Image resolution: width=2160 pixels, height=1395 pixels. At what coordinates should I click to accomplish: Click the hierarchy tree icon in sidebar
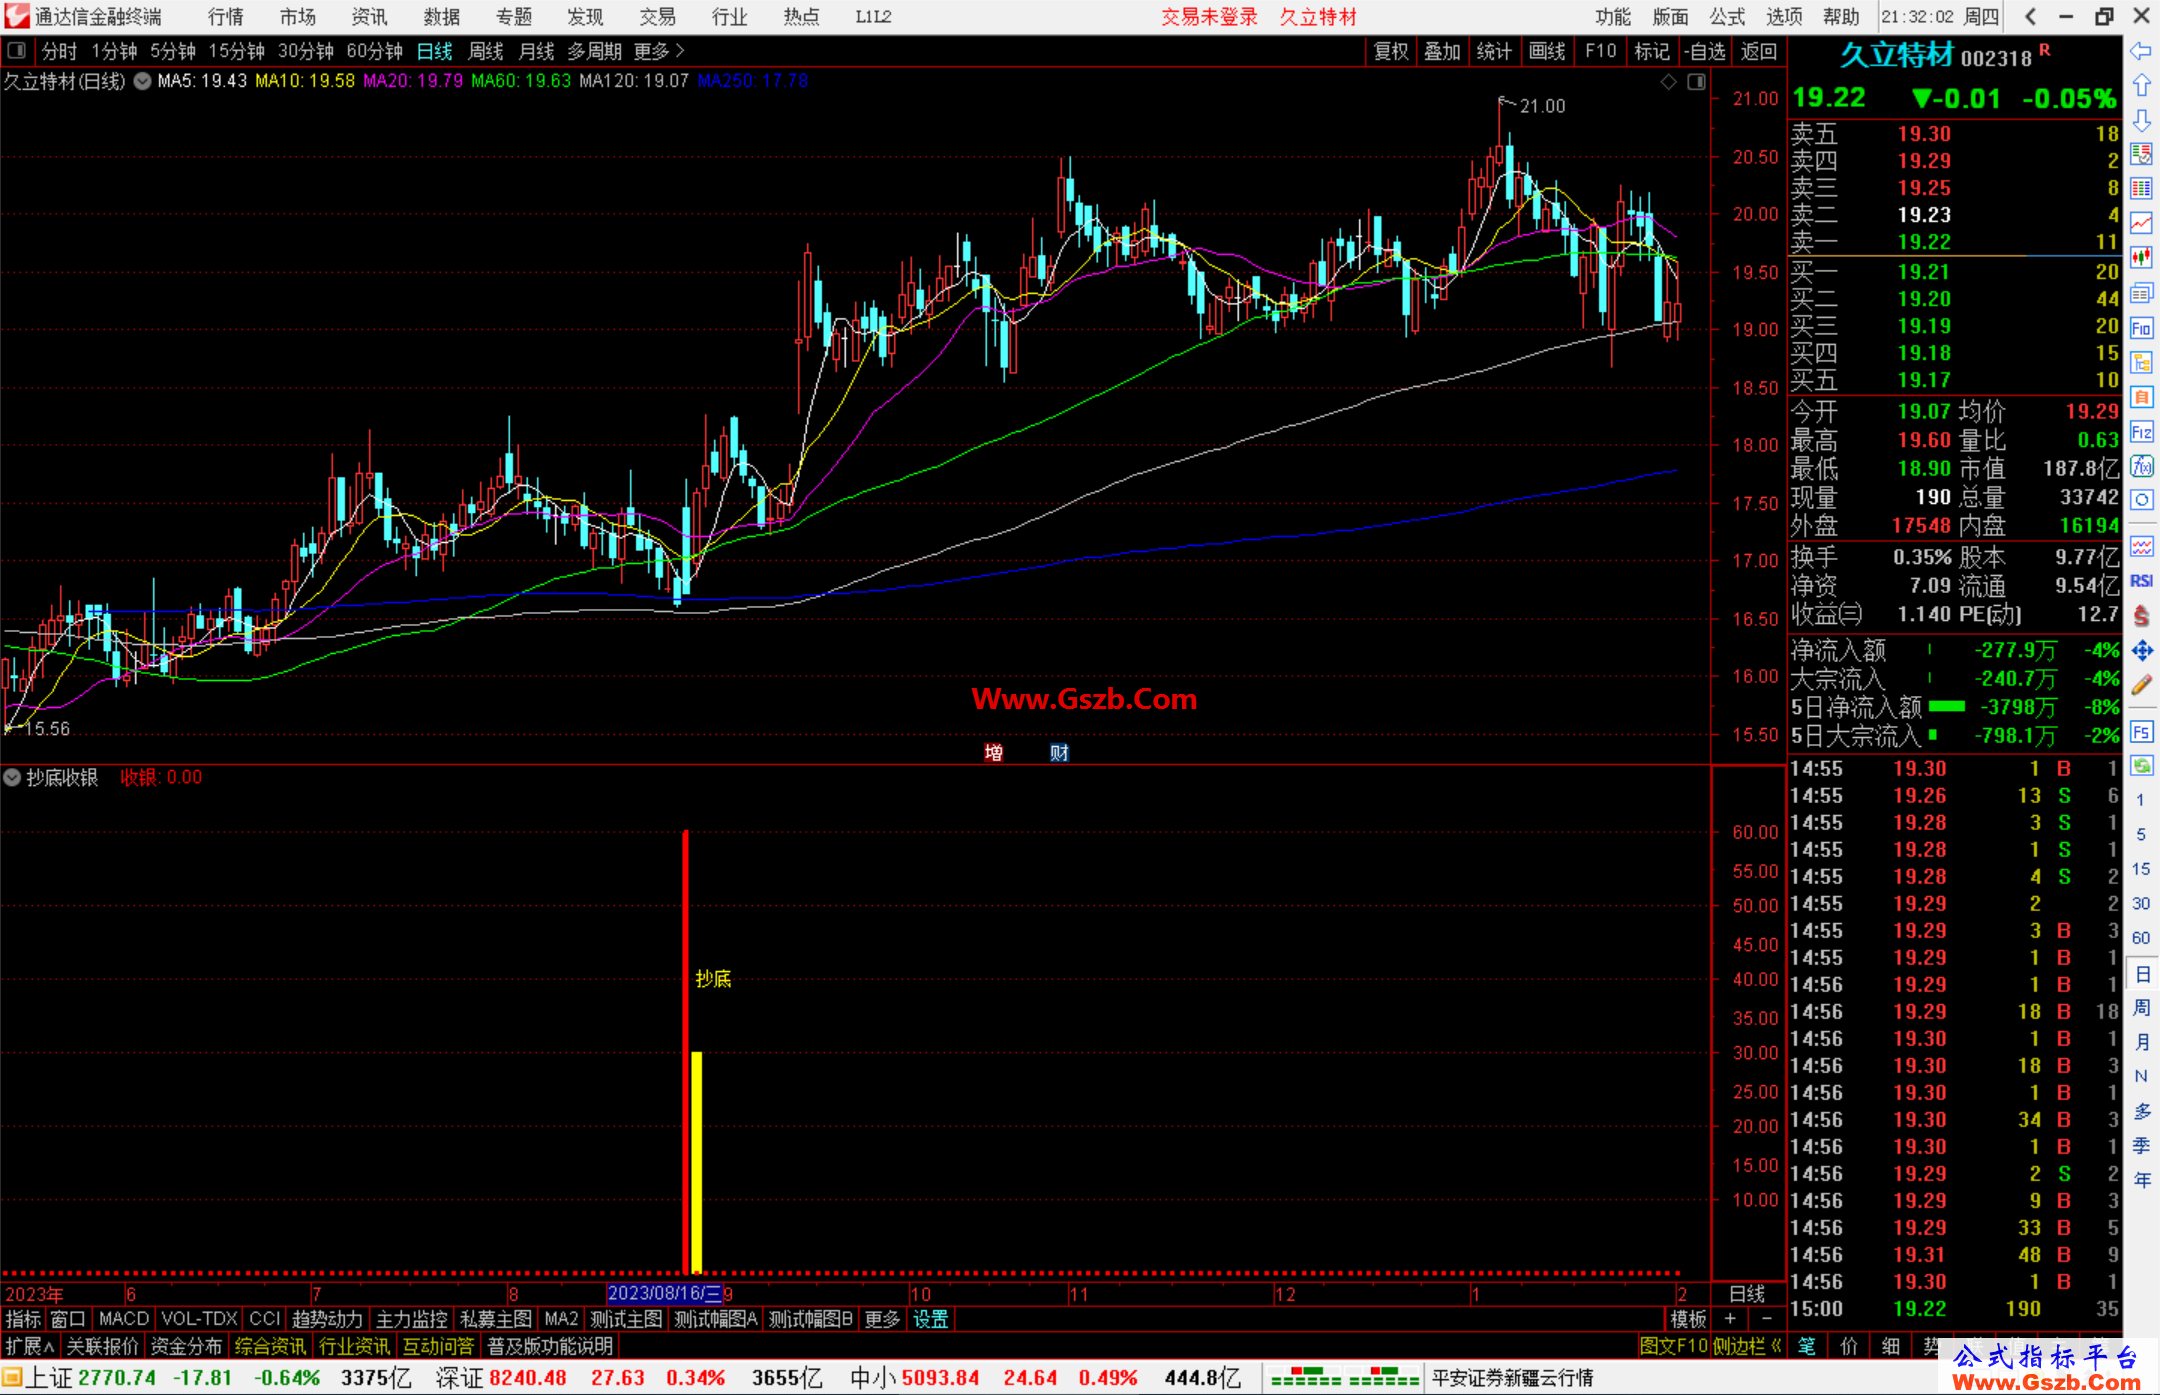tap(2141, 362)
